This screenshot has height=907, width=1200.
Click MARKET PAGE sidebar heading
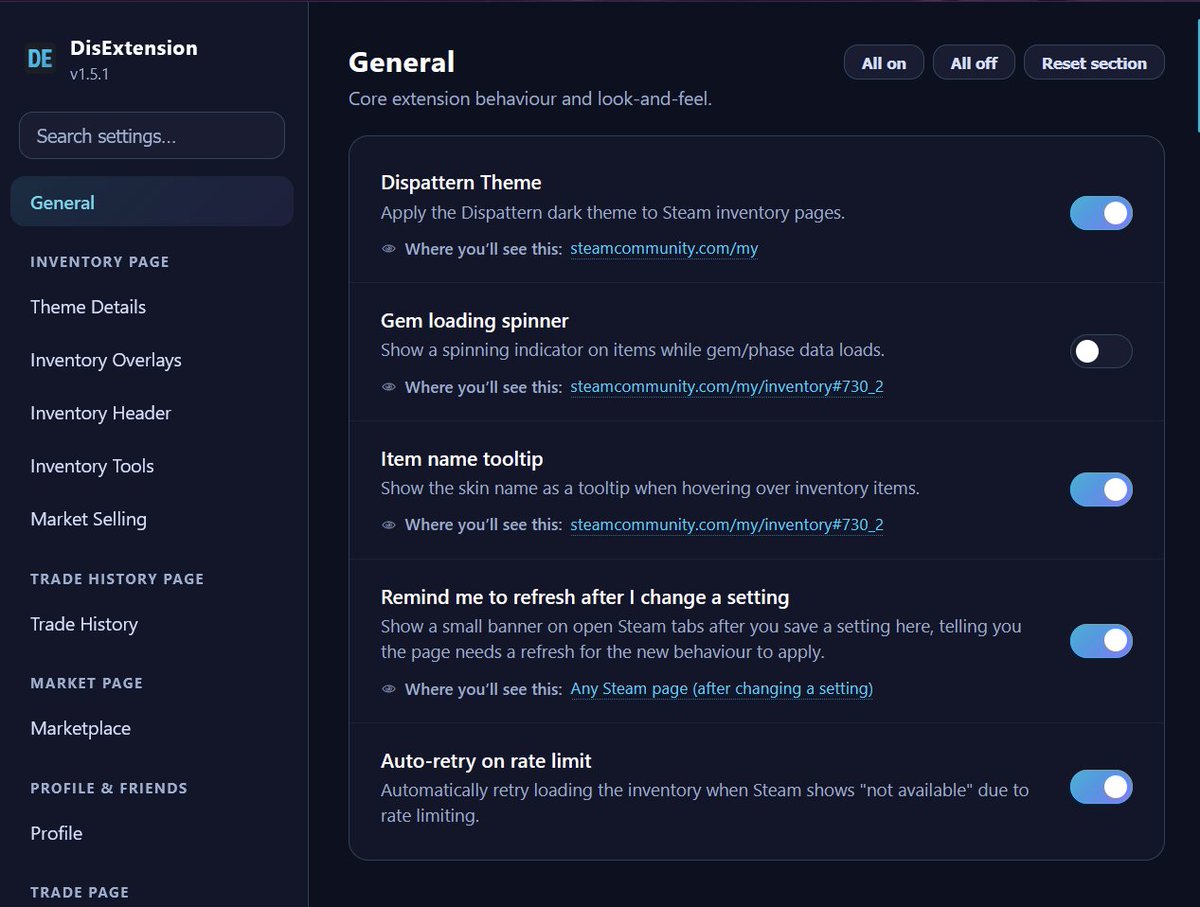87,683
